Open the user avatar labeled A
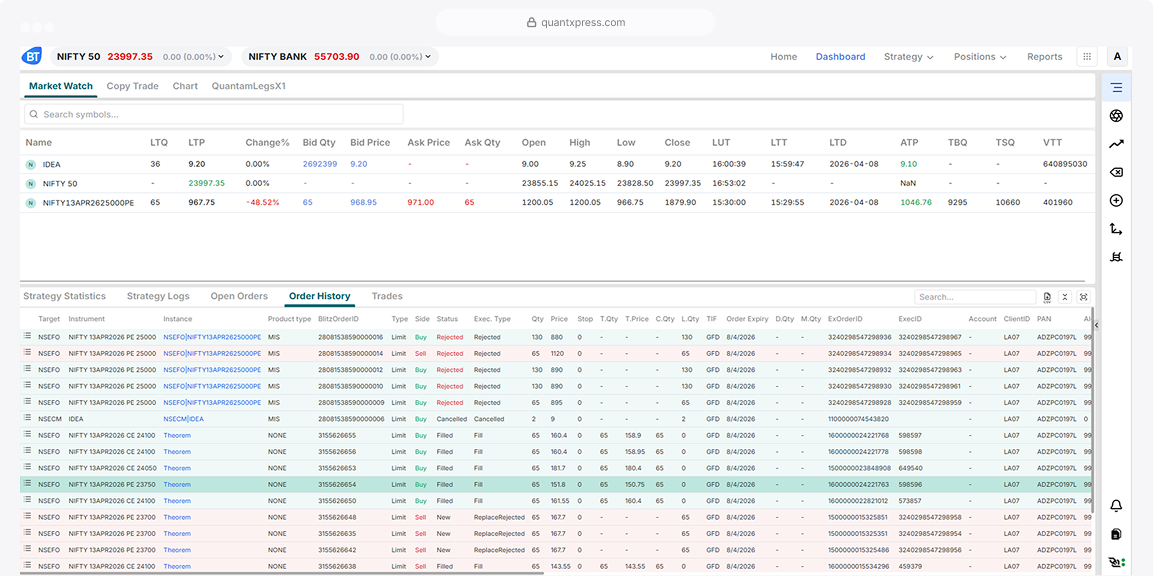This screenshot has width=1153, height=577. coord(1117,57)
